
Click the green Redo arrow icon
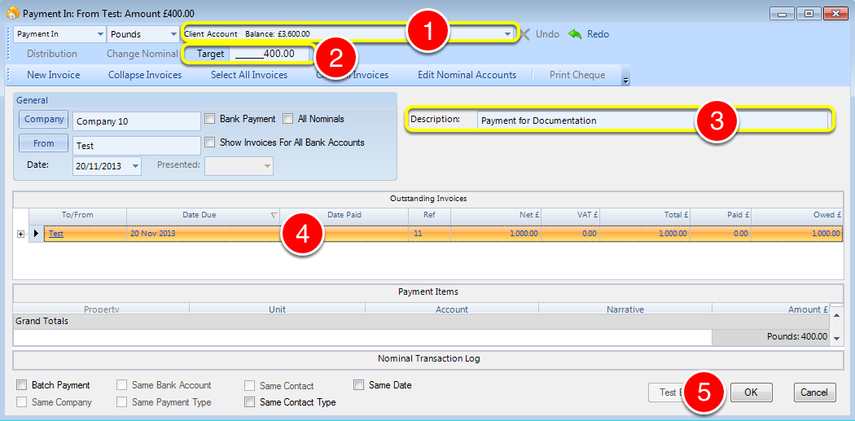(575, 34)
